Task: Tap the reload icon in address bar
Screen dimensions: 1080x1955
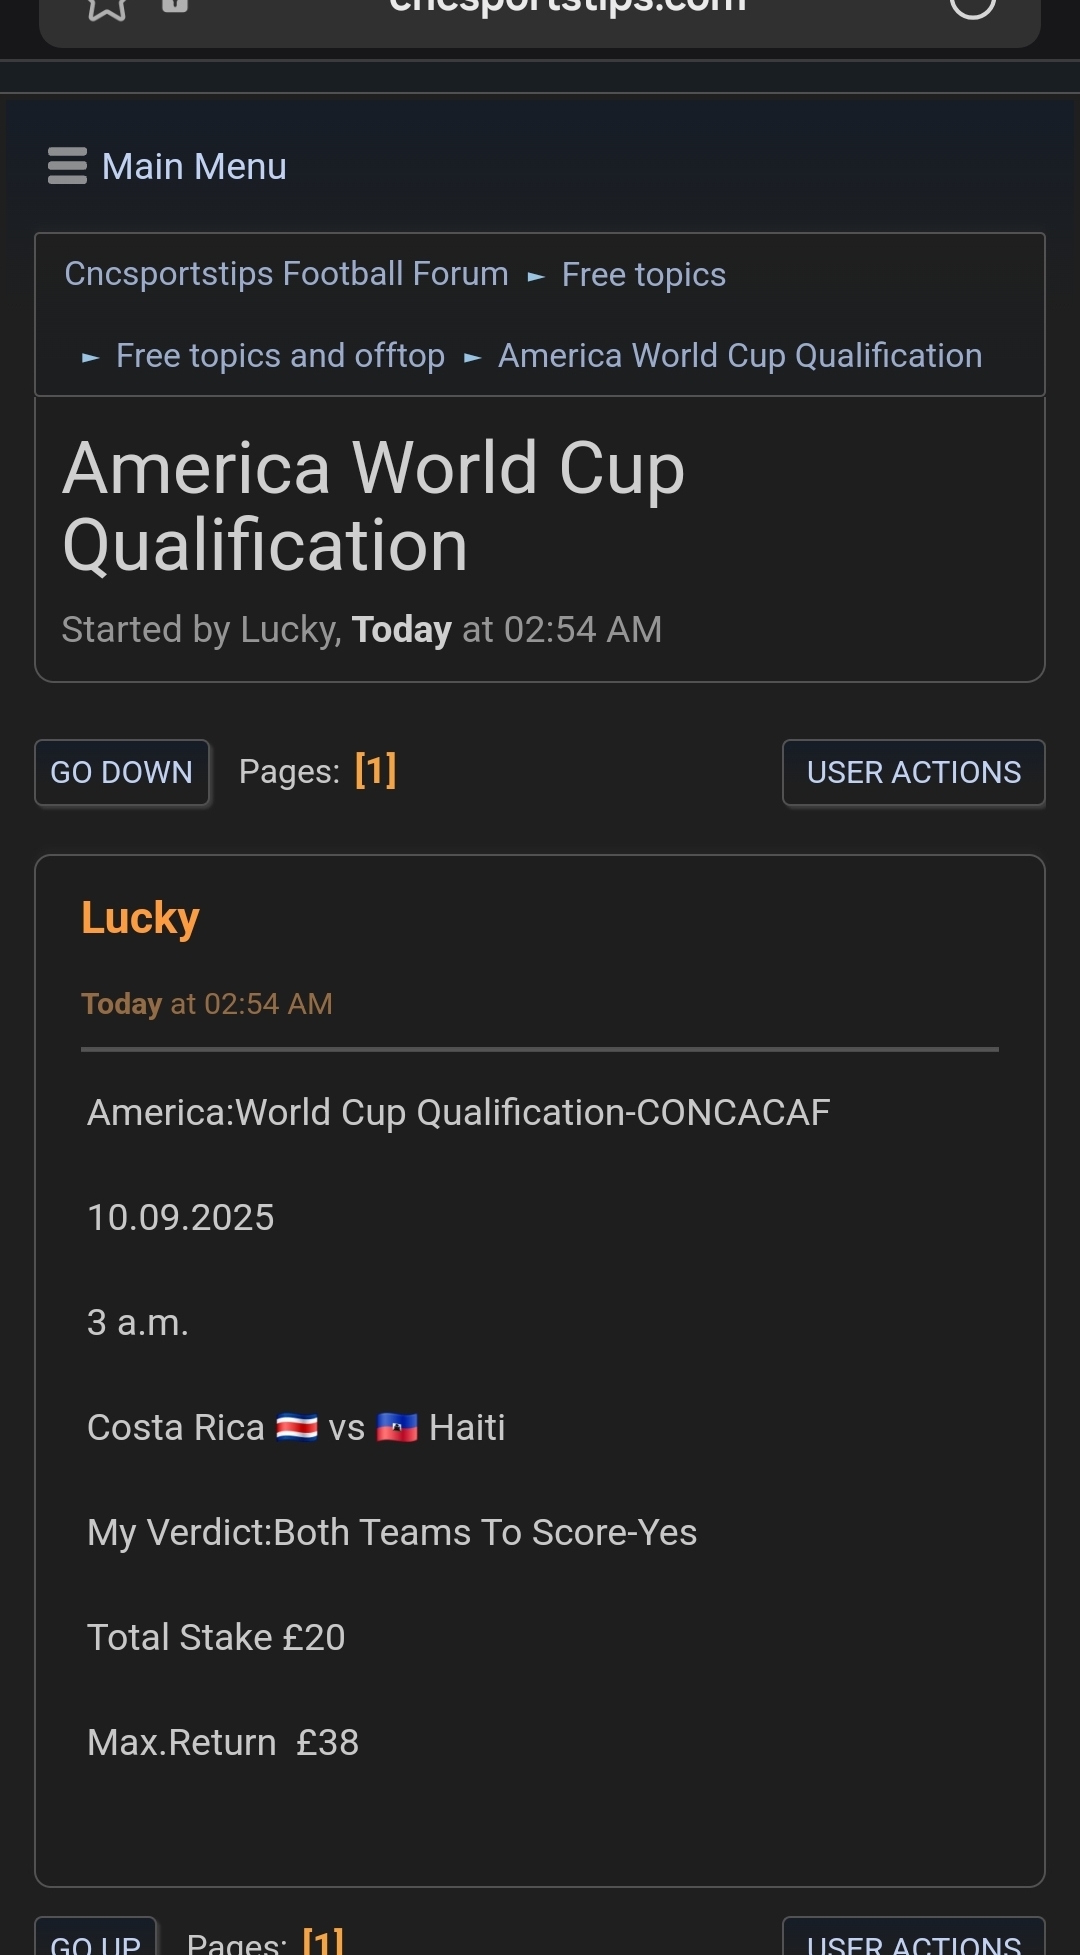Action: click(x=972, y=6)
